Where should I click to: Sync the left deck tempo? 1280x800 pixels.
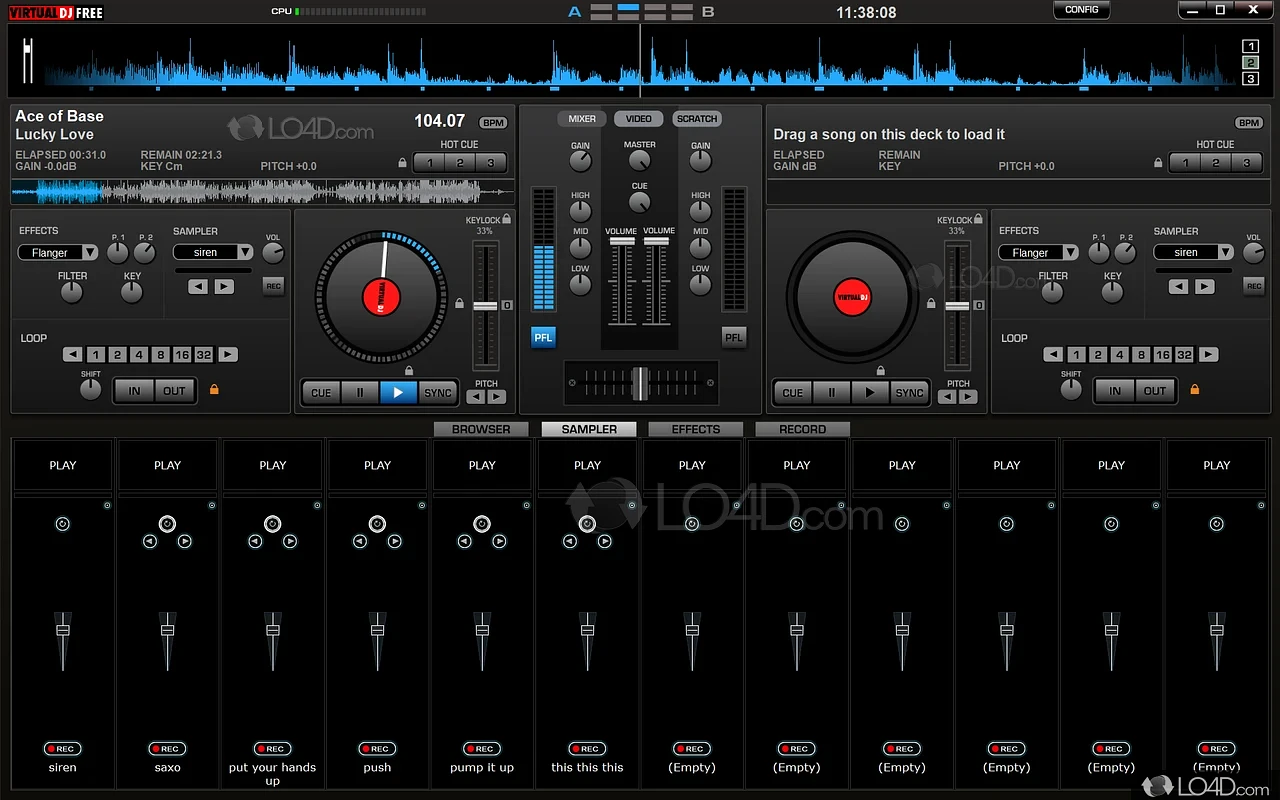[x=438, y=393]
